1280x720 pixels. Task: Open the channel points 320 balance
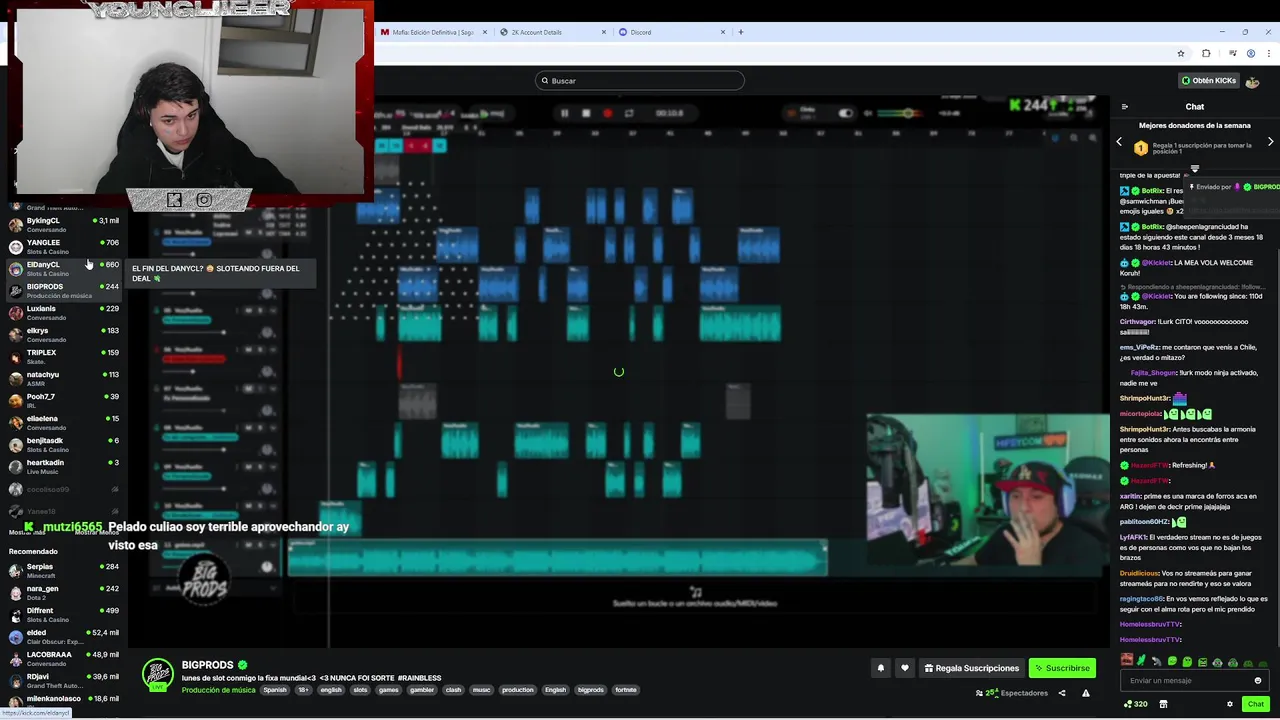(1135, 704)
